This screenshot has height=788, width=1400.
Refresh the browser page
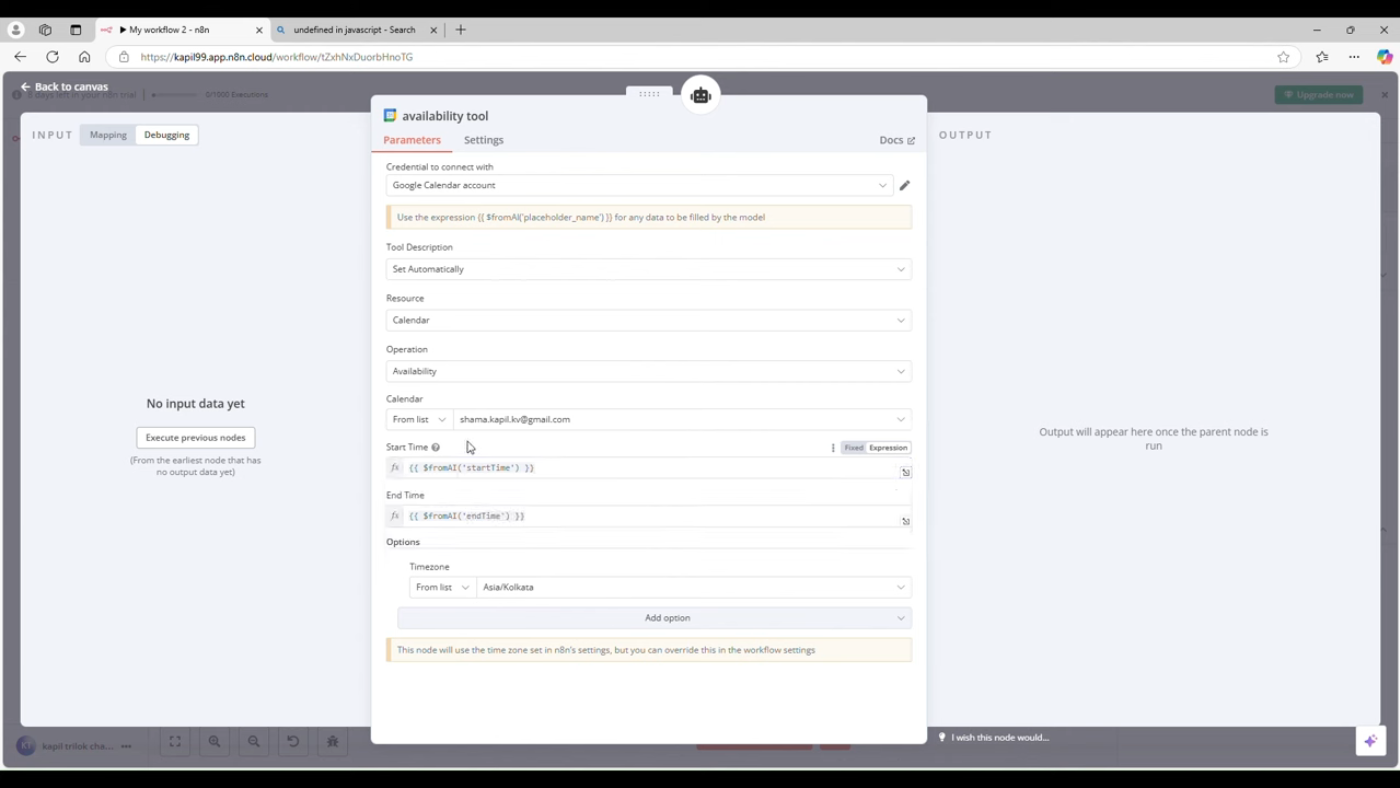(52, 57)
